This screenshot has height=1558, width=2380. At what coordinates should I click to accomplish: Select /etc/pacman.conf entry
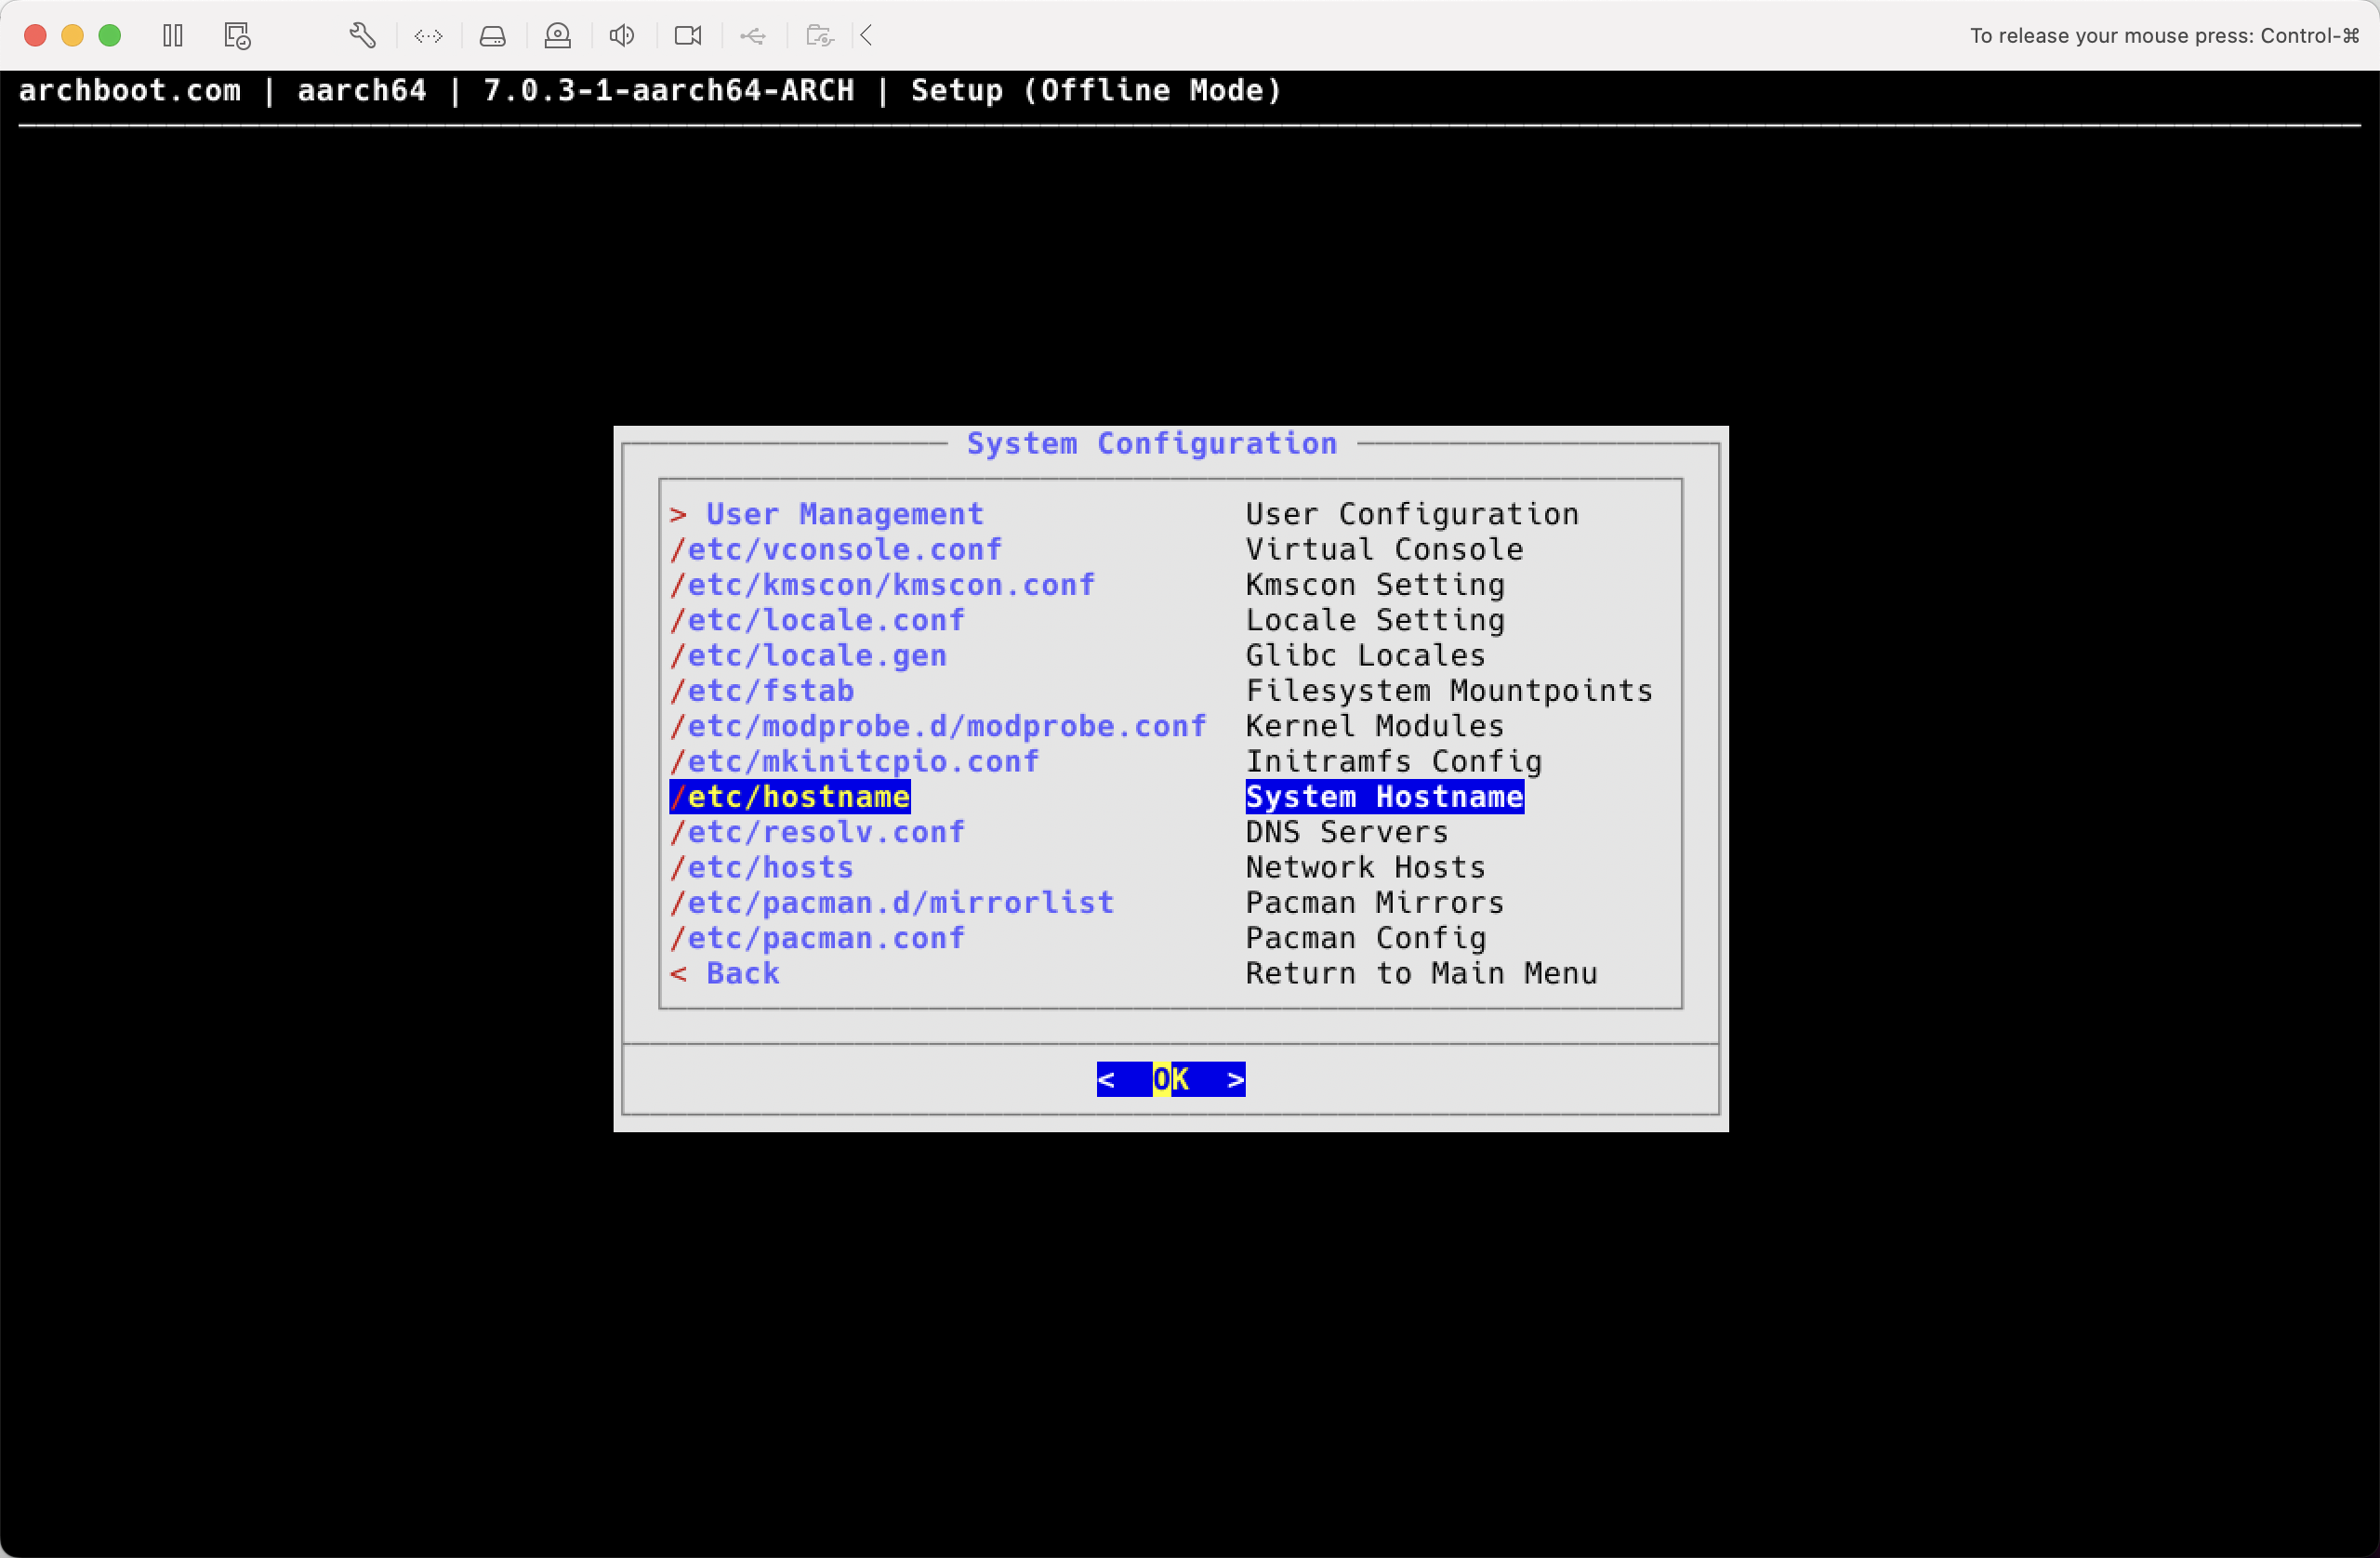click(817, 938)
